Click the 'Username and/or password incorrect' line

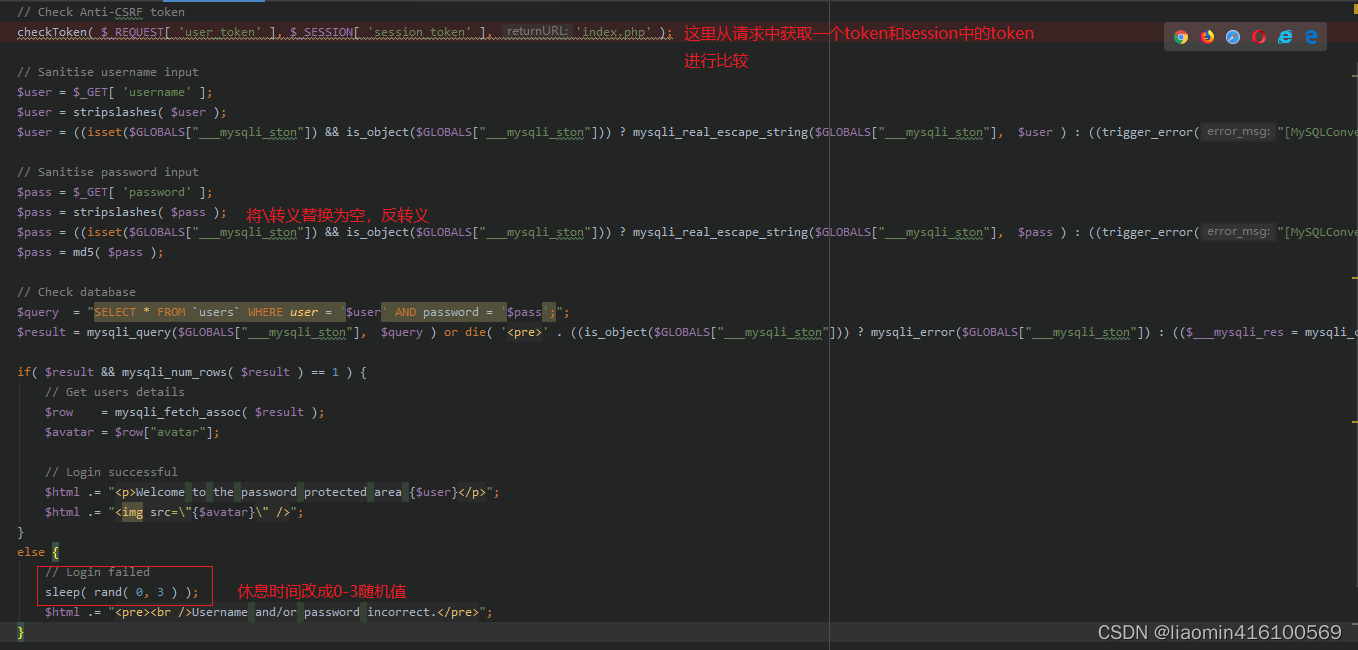point(269,612)
